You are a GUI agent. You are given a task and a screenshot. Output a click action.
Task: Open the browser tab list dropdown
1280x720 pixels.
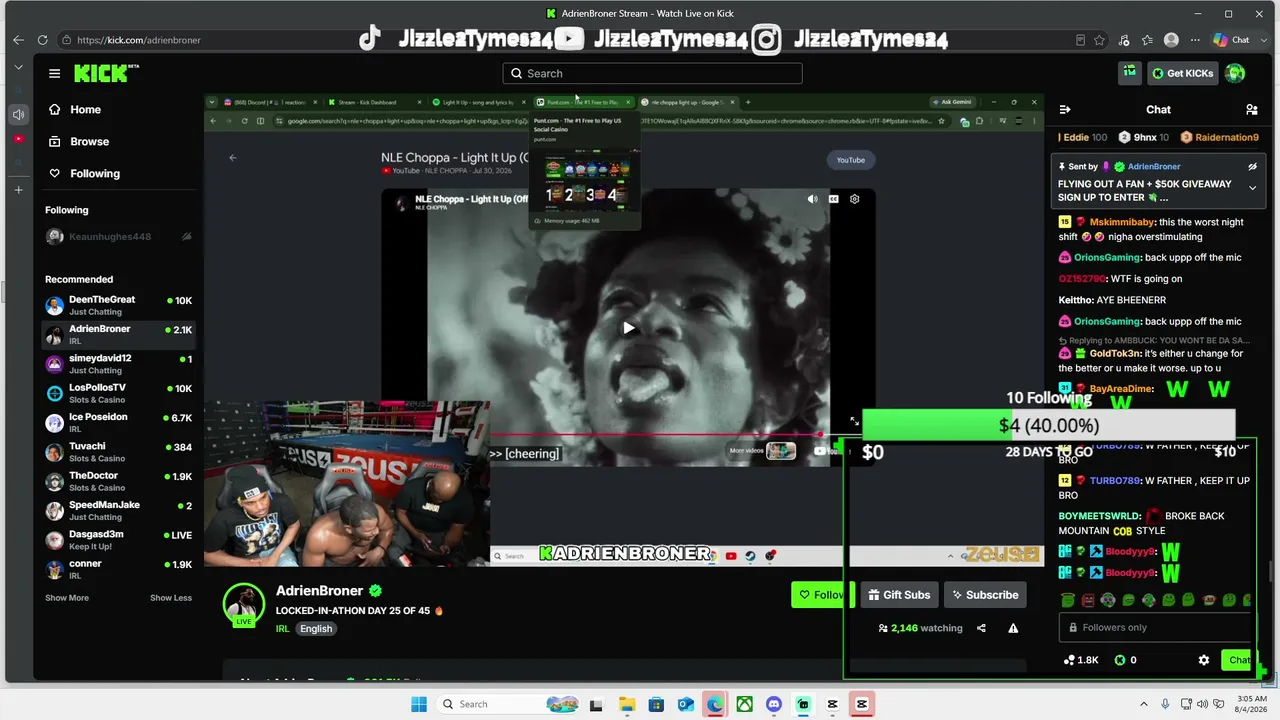point(18,67)
